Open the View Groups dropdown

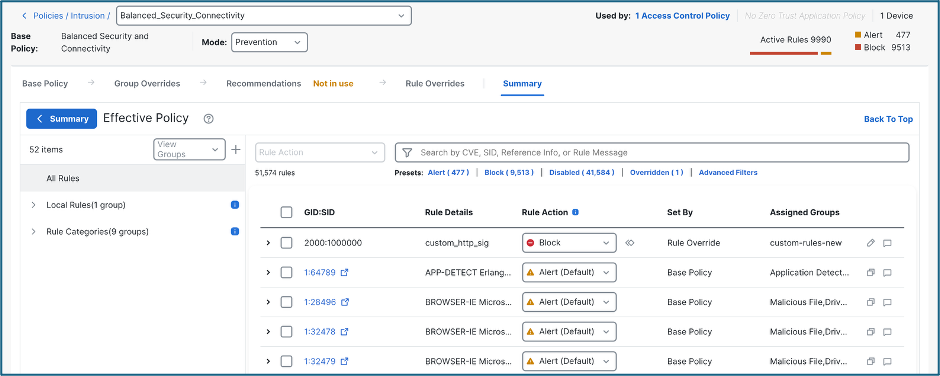point(189,149)
